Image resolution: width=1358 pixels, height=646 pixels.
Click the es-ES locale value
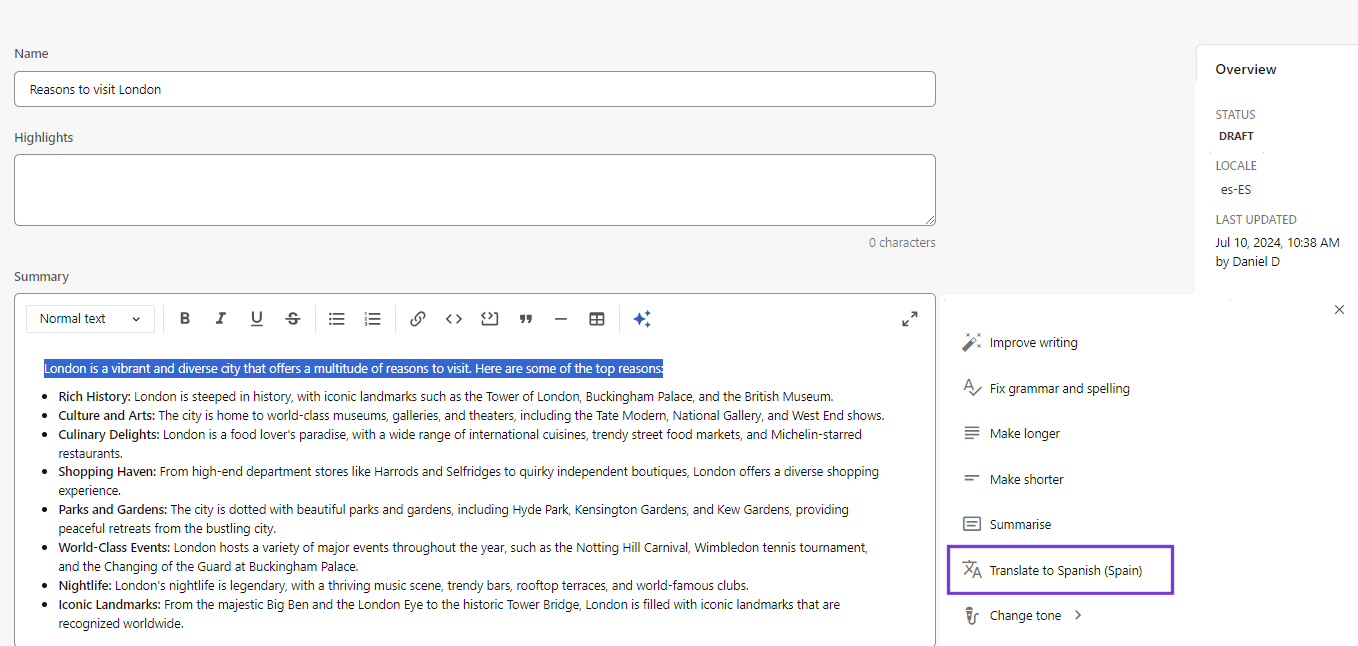pyautogui.click(x=1236, y=189)
